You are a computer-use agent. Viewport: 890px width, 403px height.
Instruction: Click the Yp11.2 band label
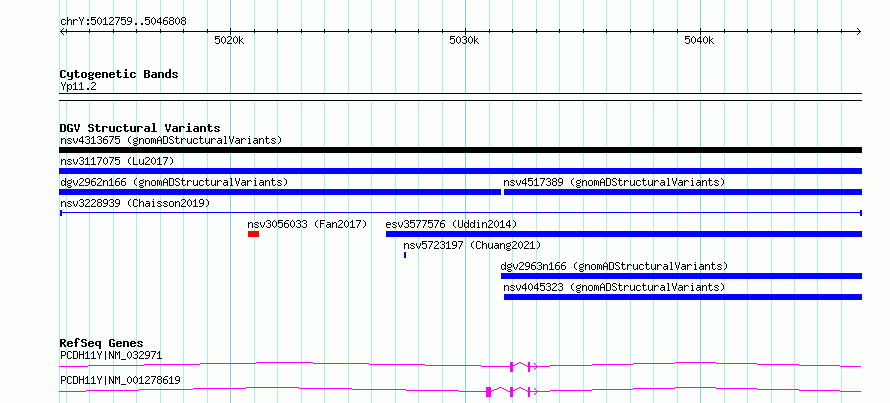pos(78,87)
